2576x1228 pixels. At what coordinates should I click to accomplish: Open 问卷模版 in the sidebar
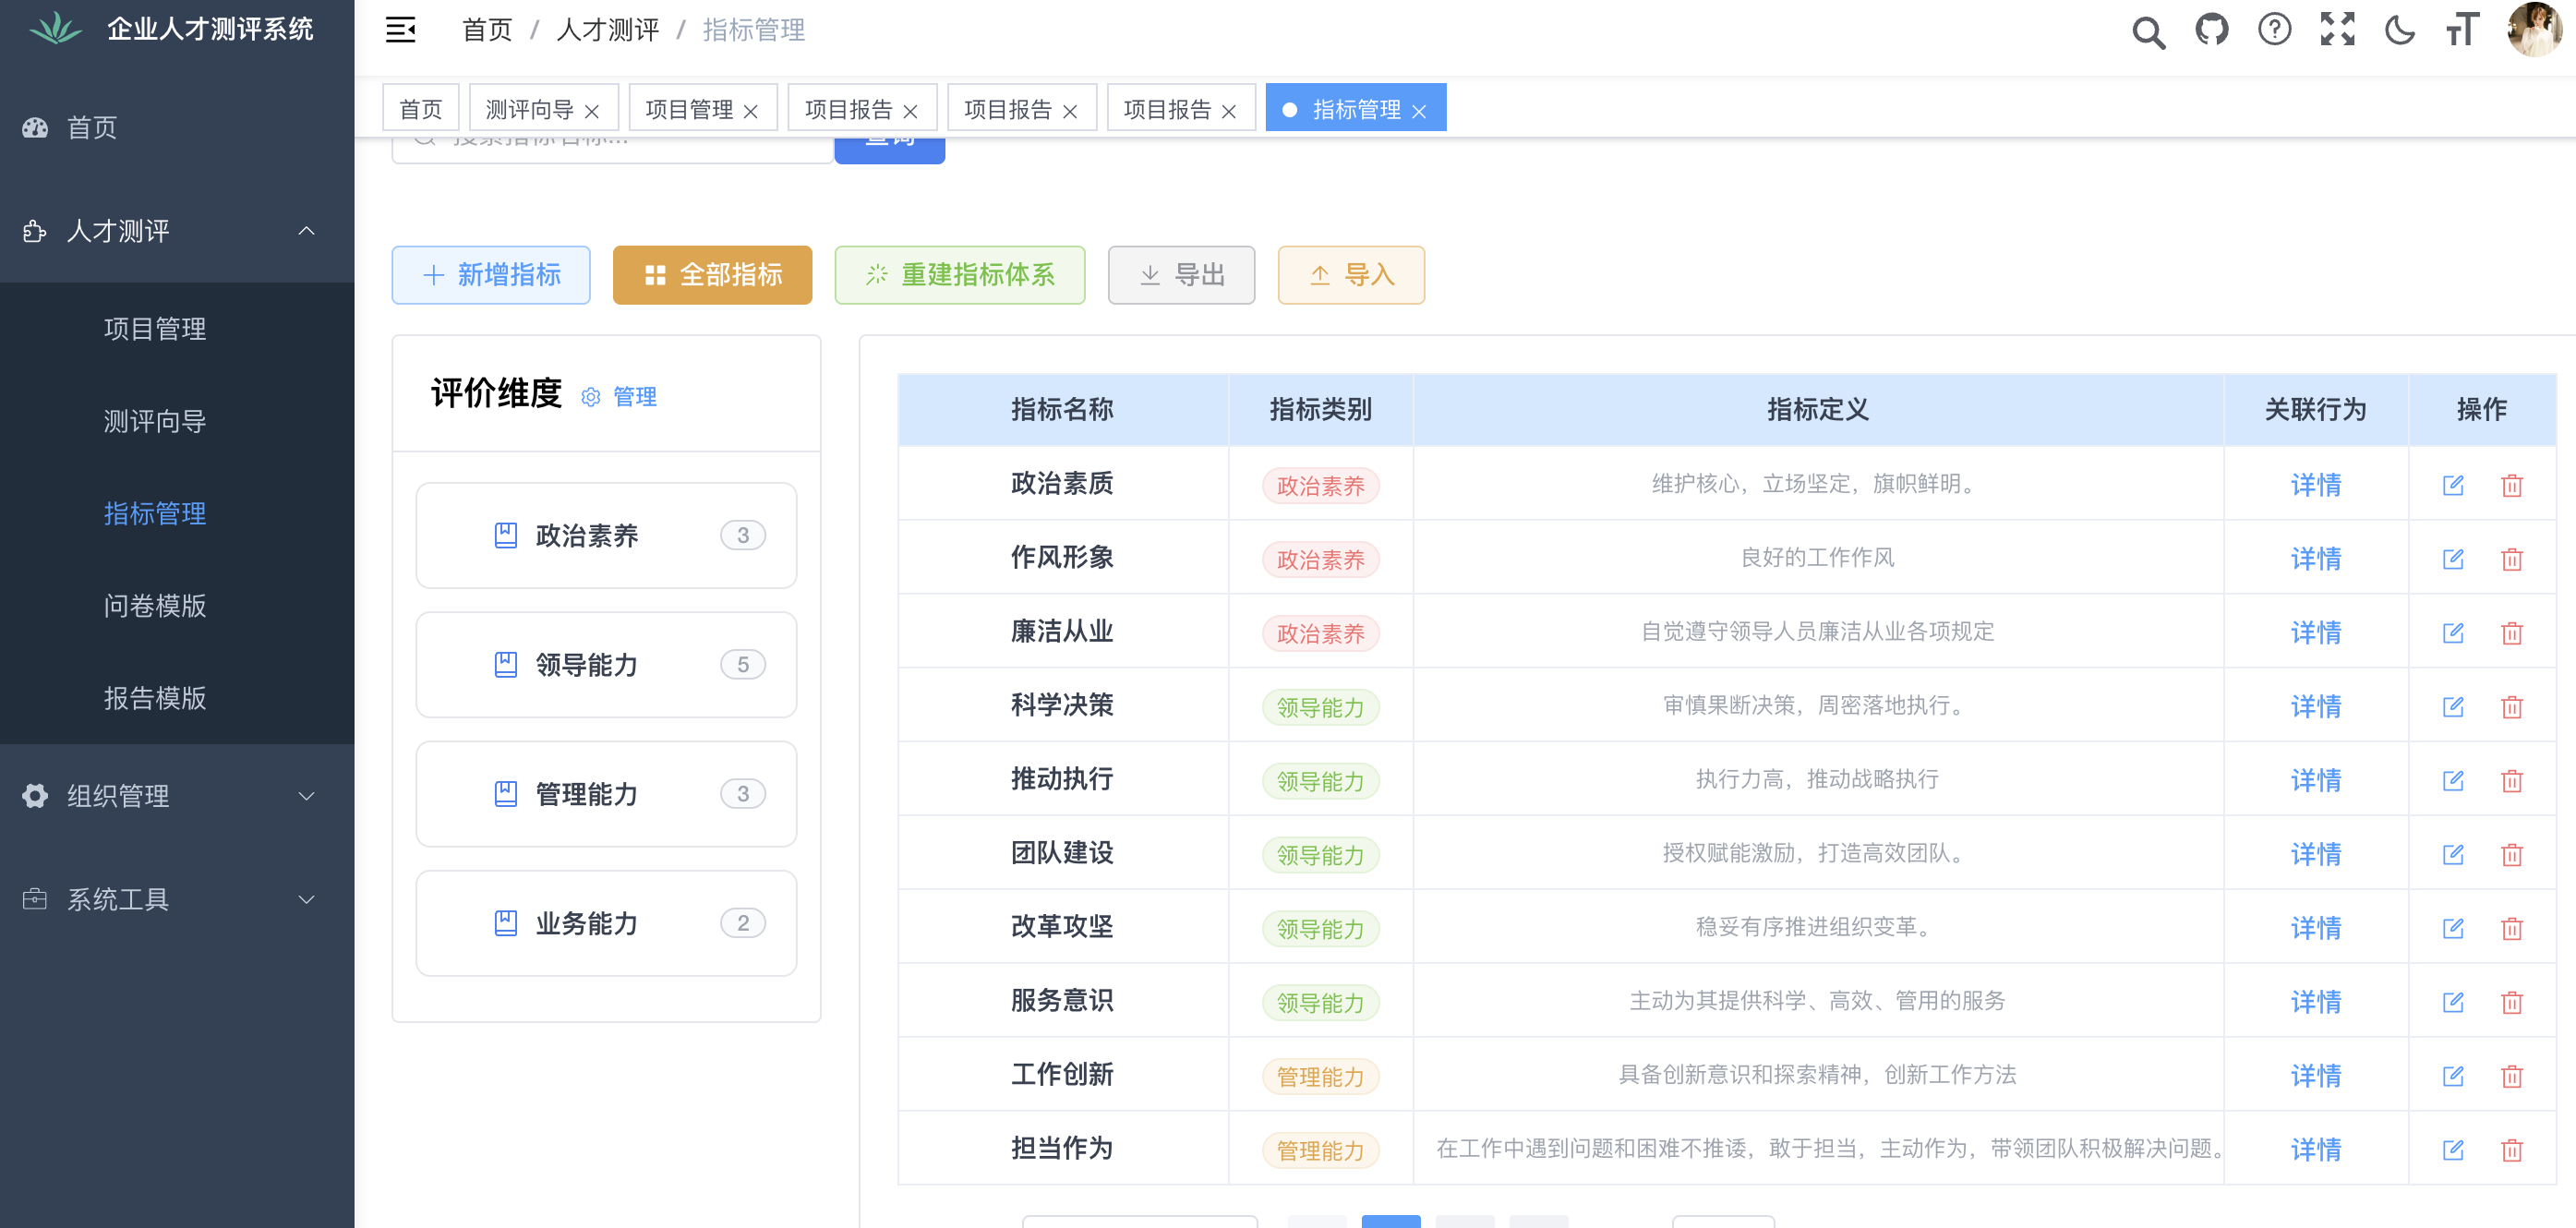click(x=155, y=605)
